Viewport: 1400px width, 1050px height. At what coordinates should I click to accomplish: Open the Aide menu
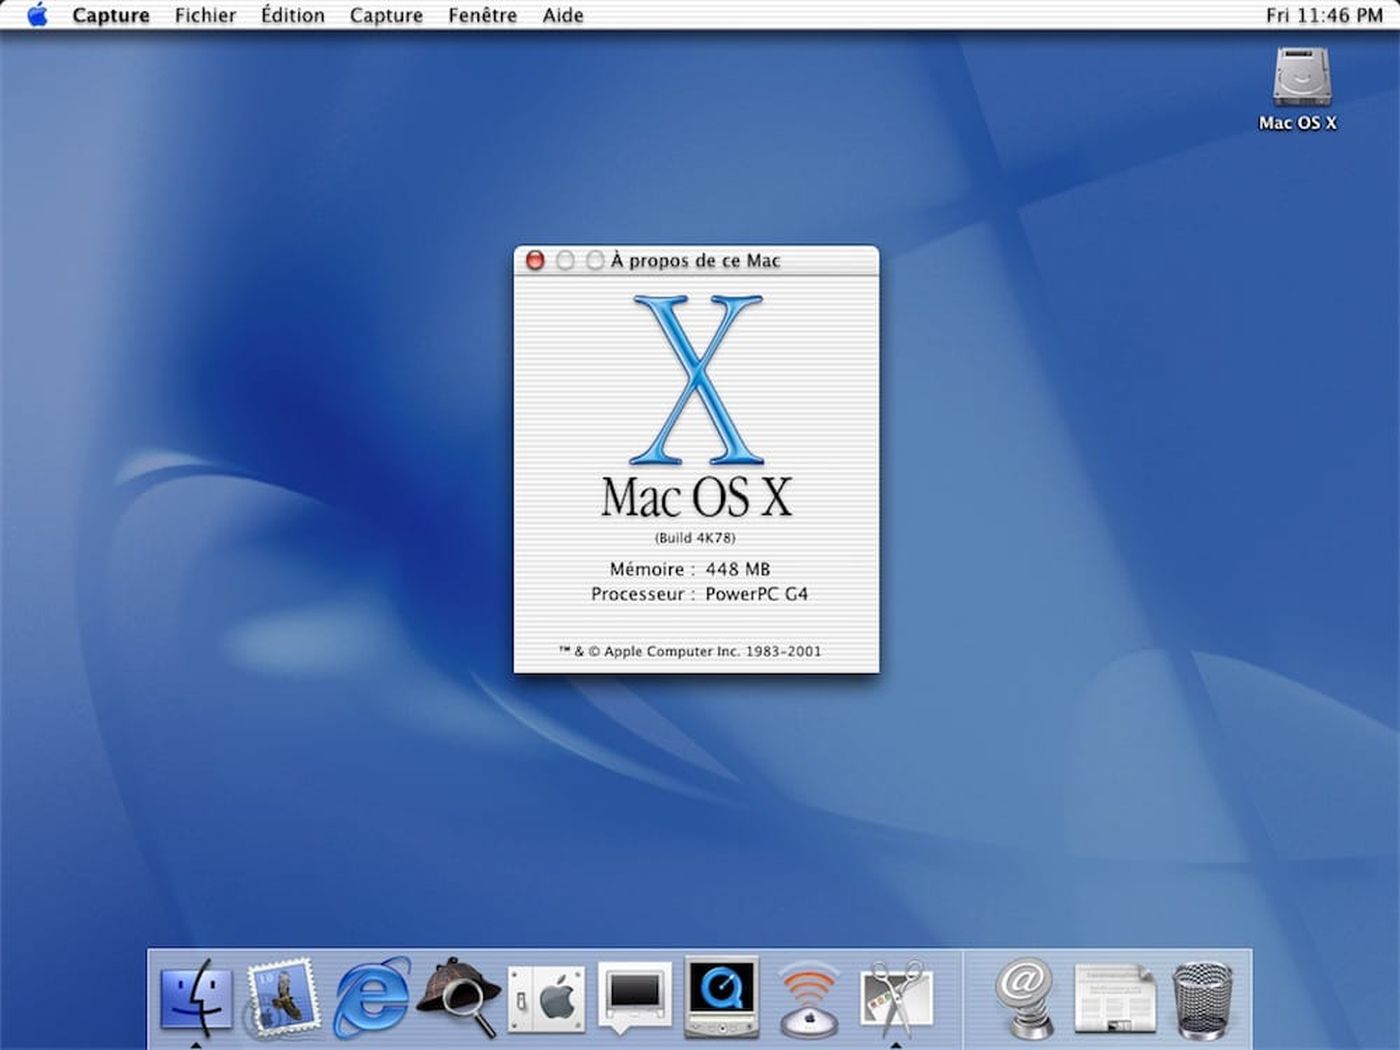click(x=562, y=15)
